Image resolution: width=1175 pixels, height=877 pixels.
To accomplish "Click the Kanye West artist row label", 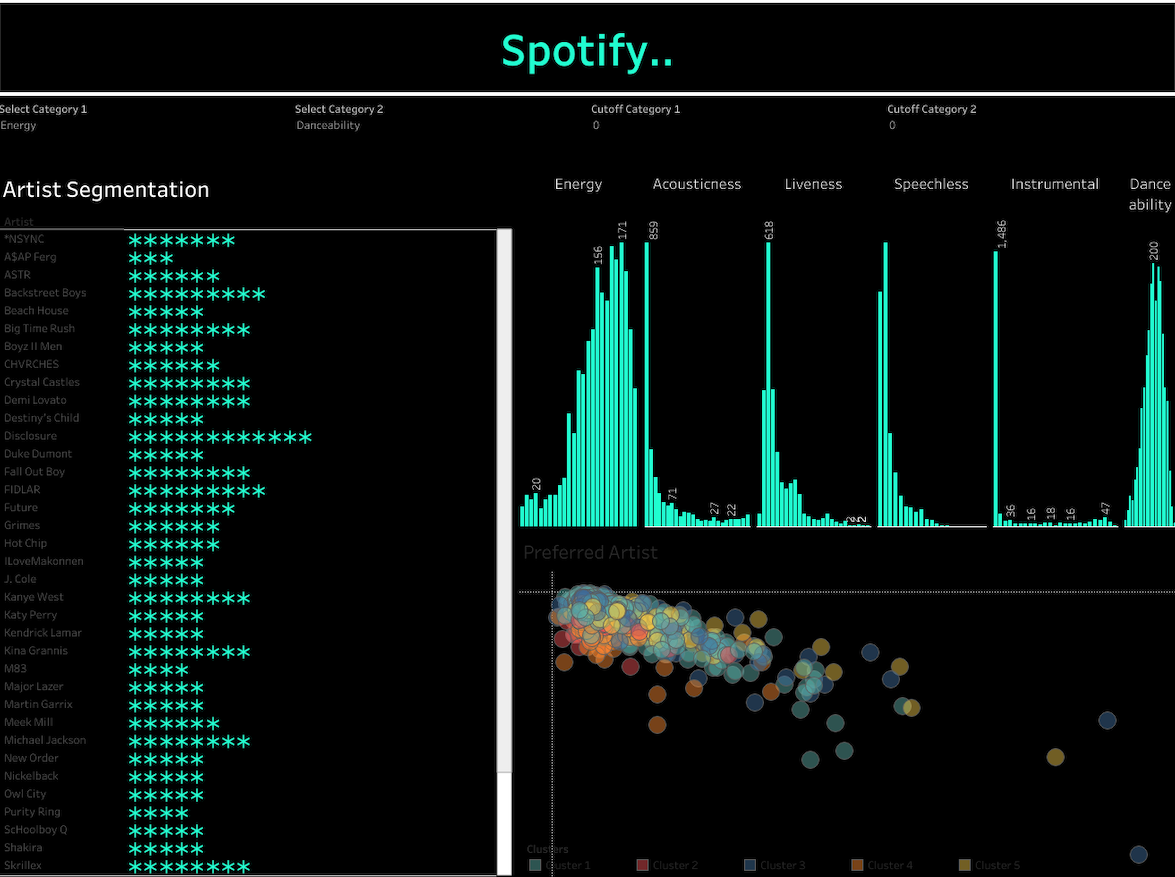I will point(34,597).
